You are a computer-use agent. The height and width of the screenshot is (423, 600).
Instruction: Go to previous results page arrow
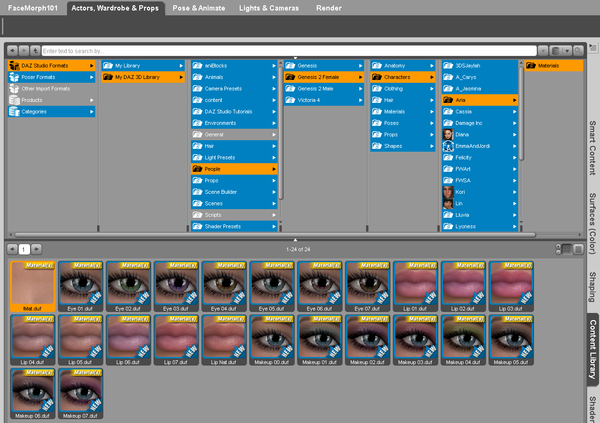click(12, 249)
